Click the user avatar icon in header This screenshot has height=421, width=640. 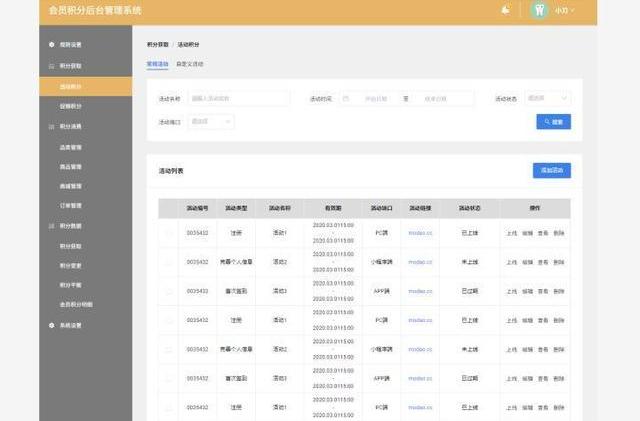coord(540,11)
